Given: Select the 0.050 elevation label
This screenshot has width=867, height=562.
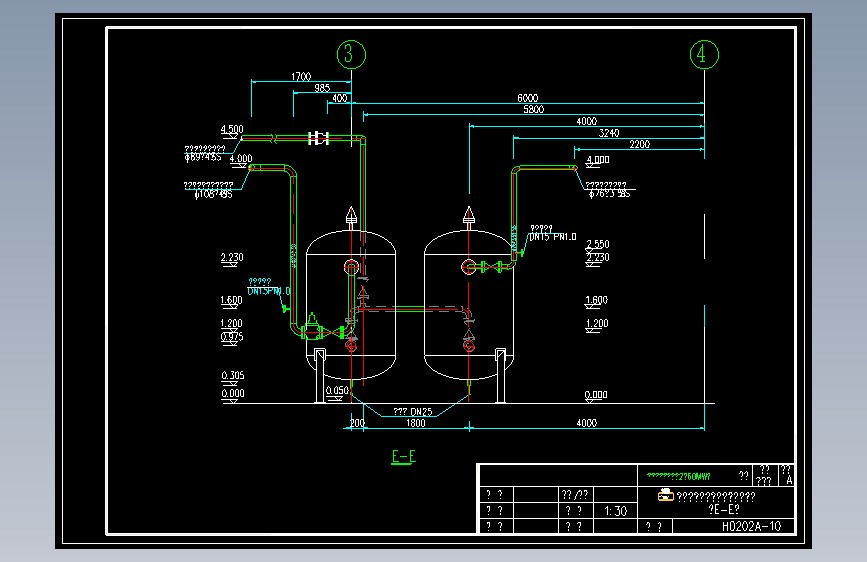Looking at the screenshot, I should click(337, 391).
